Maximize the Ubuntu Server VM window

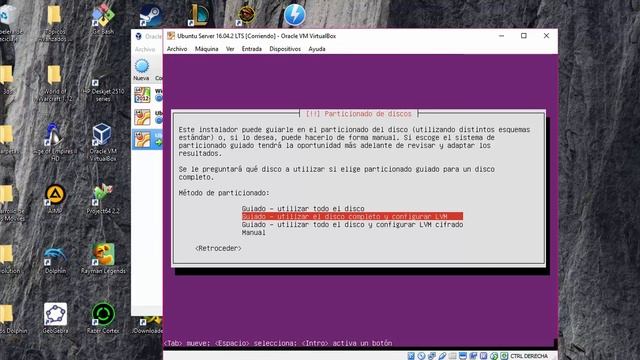point(524,36)
